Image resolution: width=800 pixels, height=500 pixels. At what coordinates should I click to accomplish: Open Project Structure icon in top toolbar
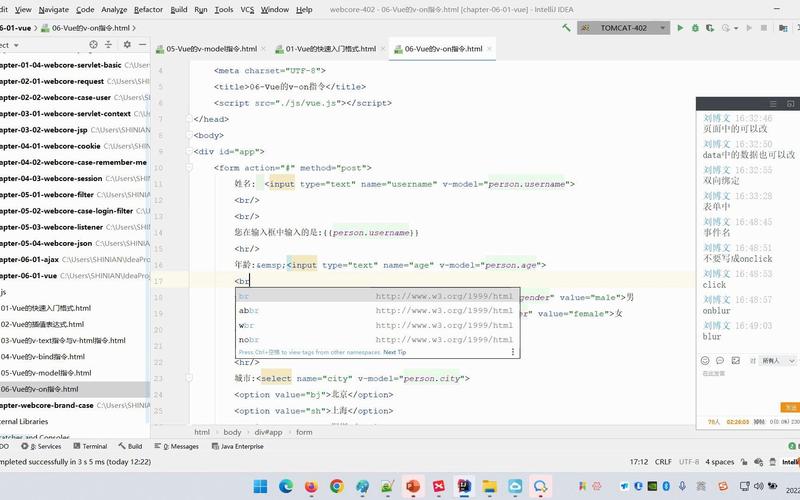(x=783, y=28)
